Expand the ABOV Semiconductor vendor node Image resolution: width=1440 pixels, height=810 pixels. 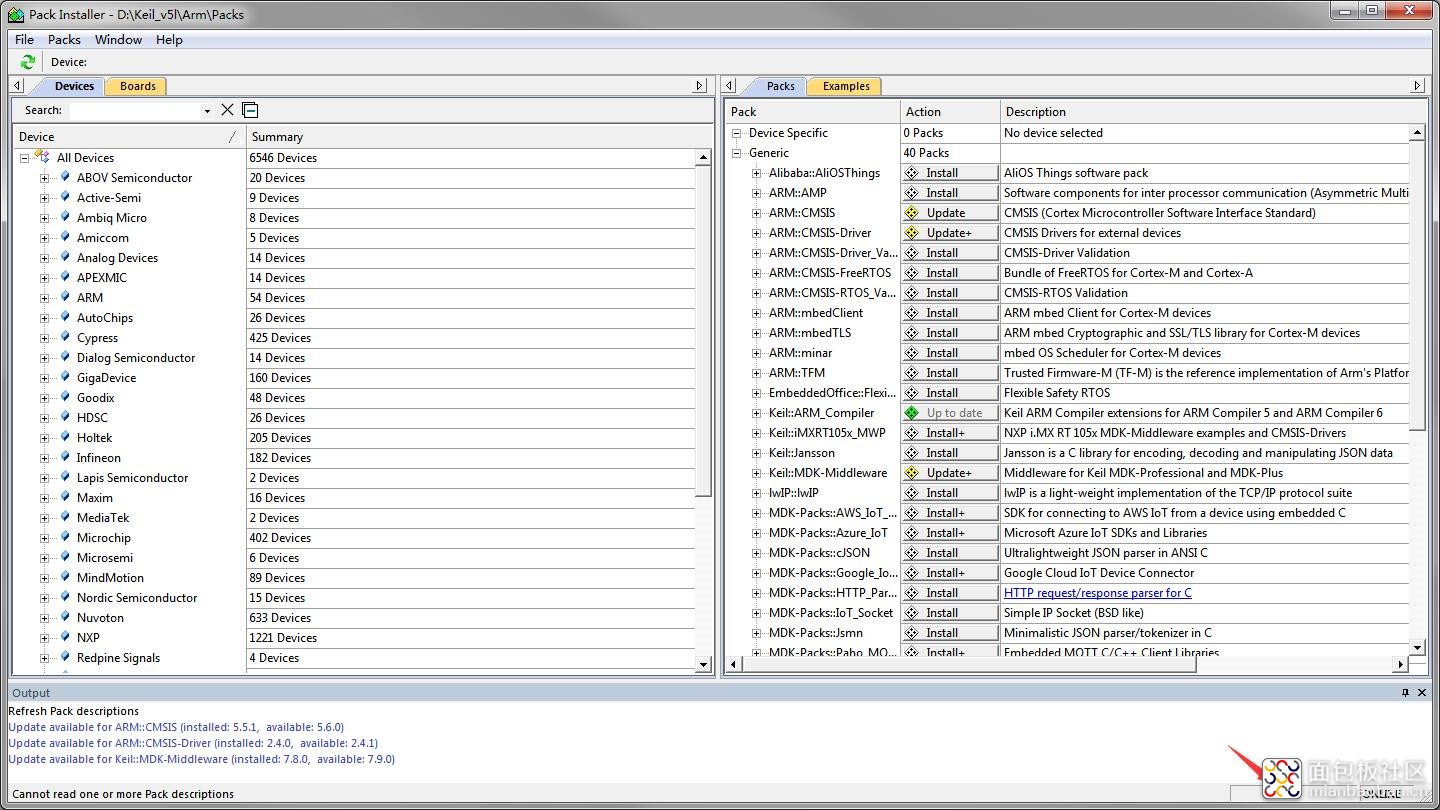[x=44, y=178]
